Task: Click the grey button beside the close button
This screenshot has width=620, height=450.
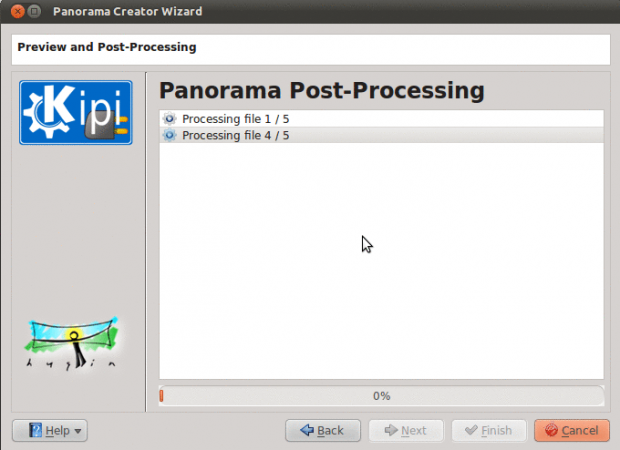Action: pos(34,12)
